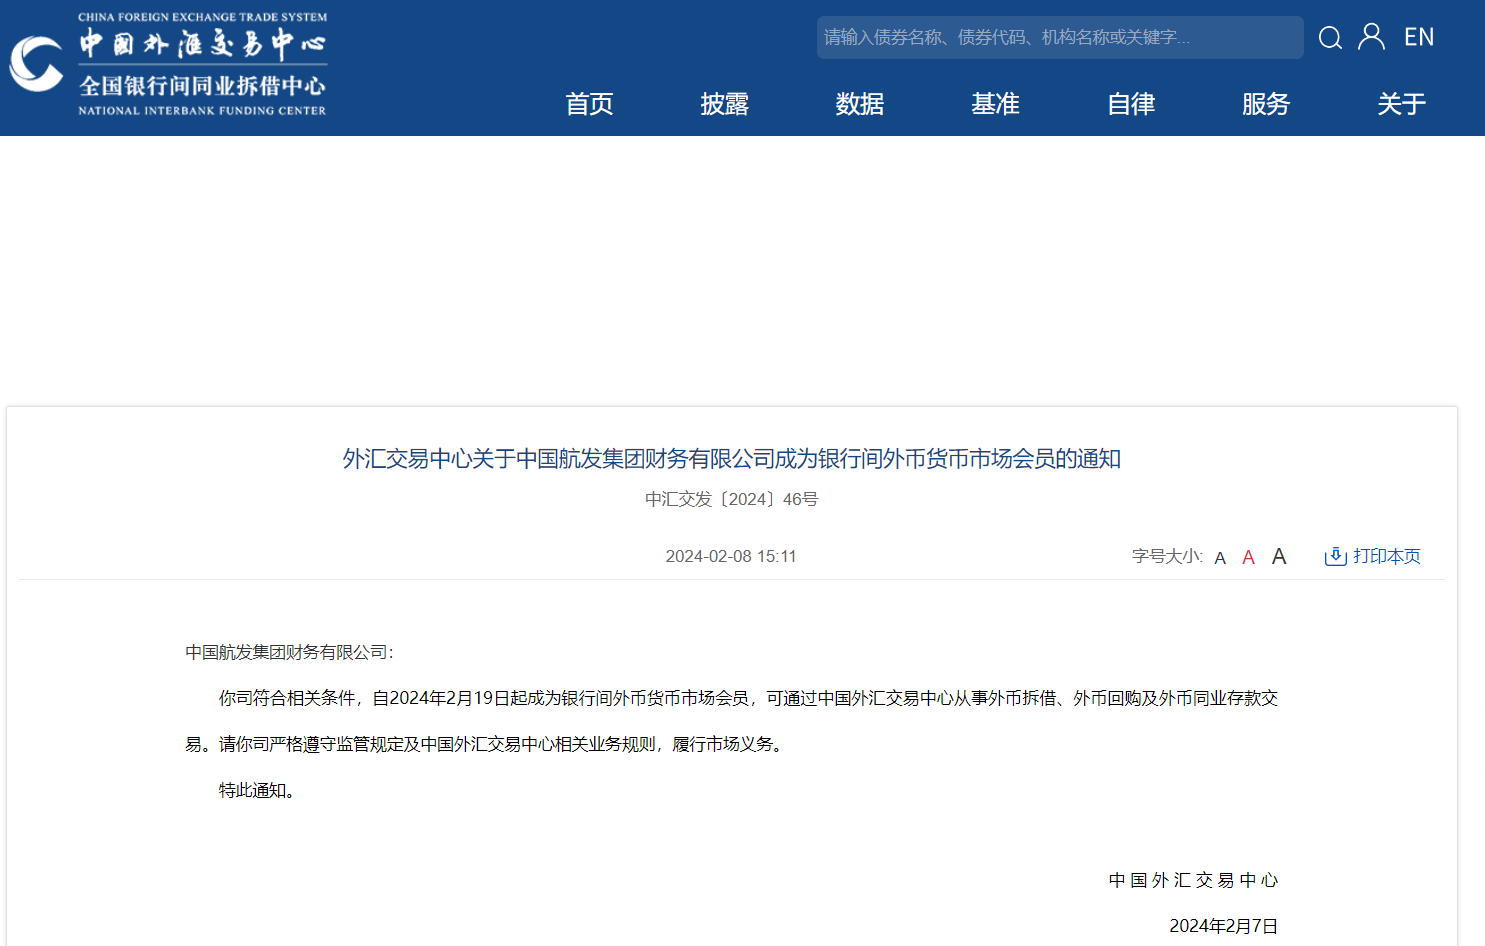Switch language to EN
Image resolution: width=1485 pixels, height=946 pixels.
click(1419, 37)
